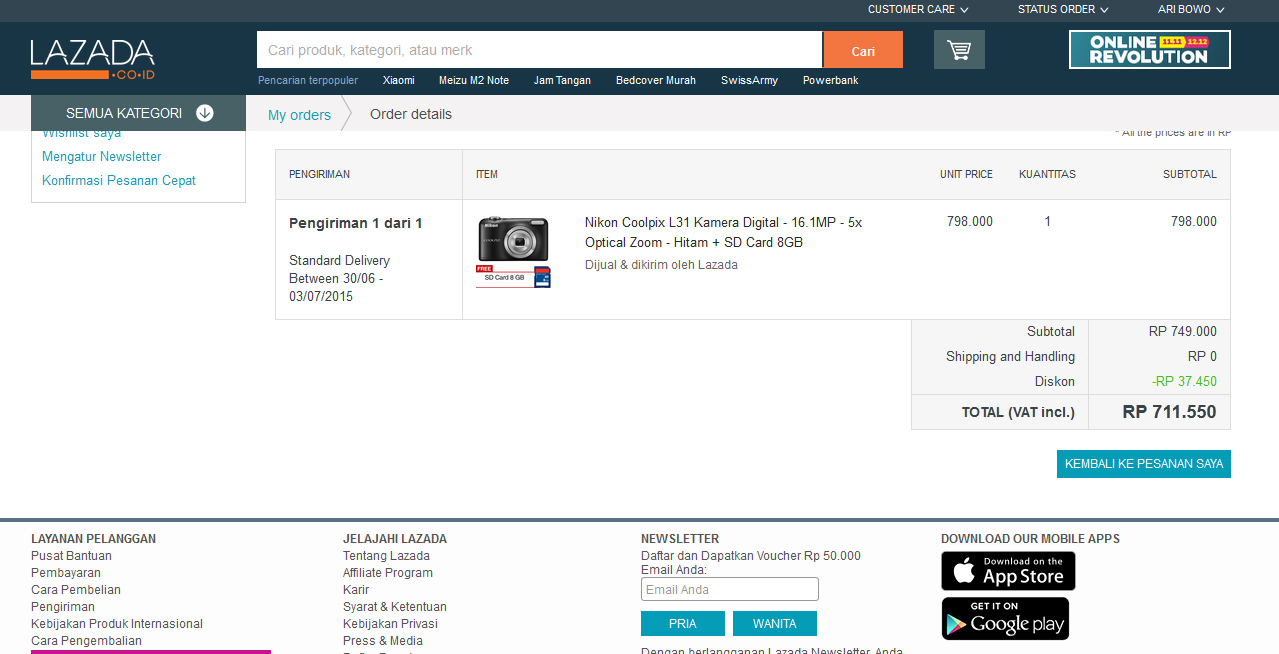Tap the App Store download badge
Viewport: 1279px width, 654px height.
1008,571
